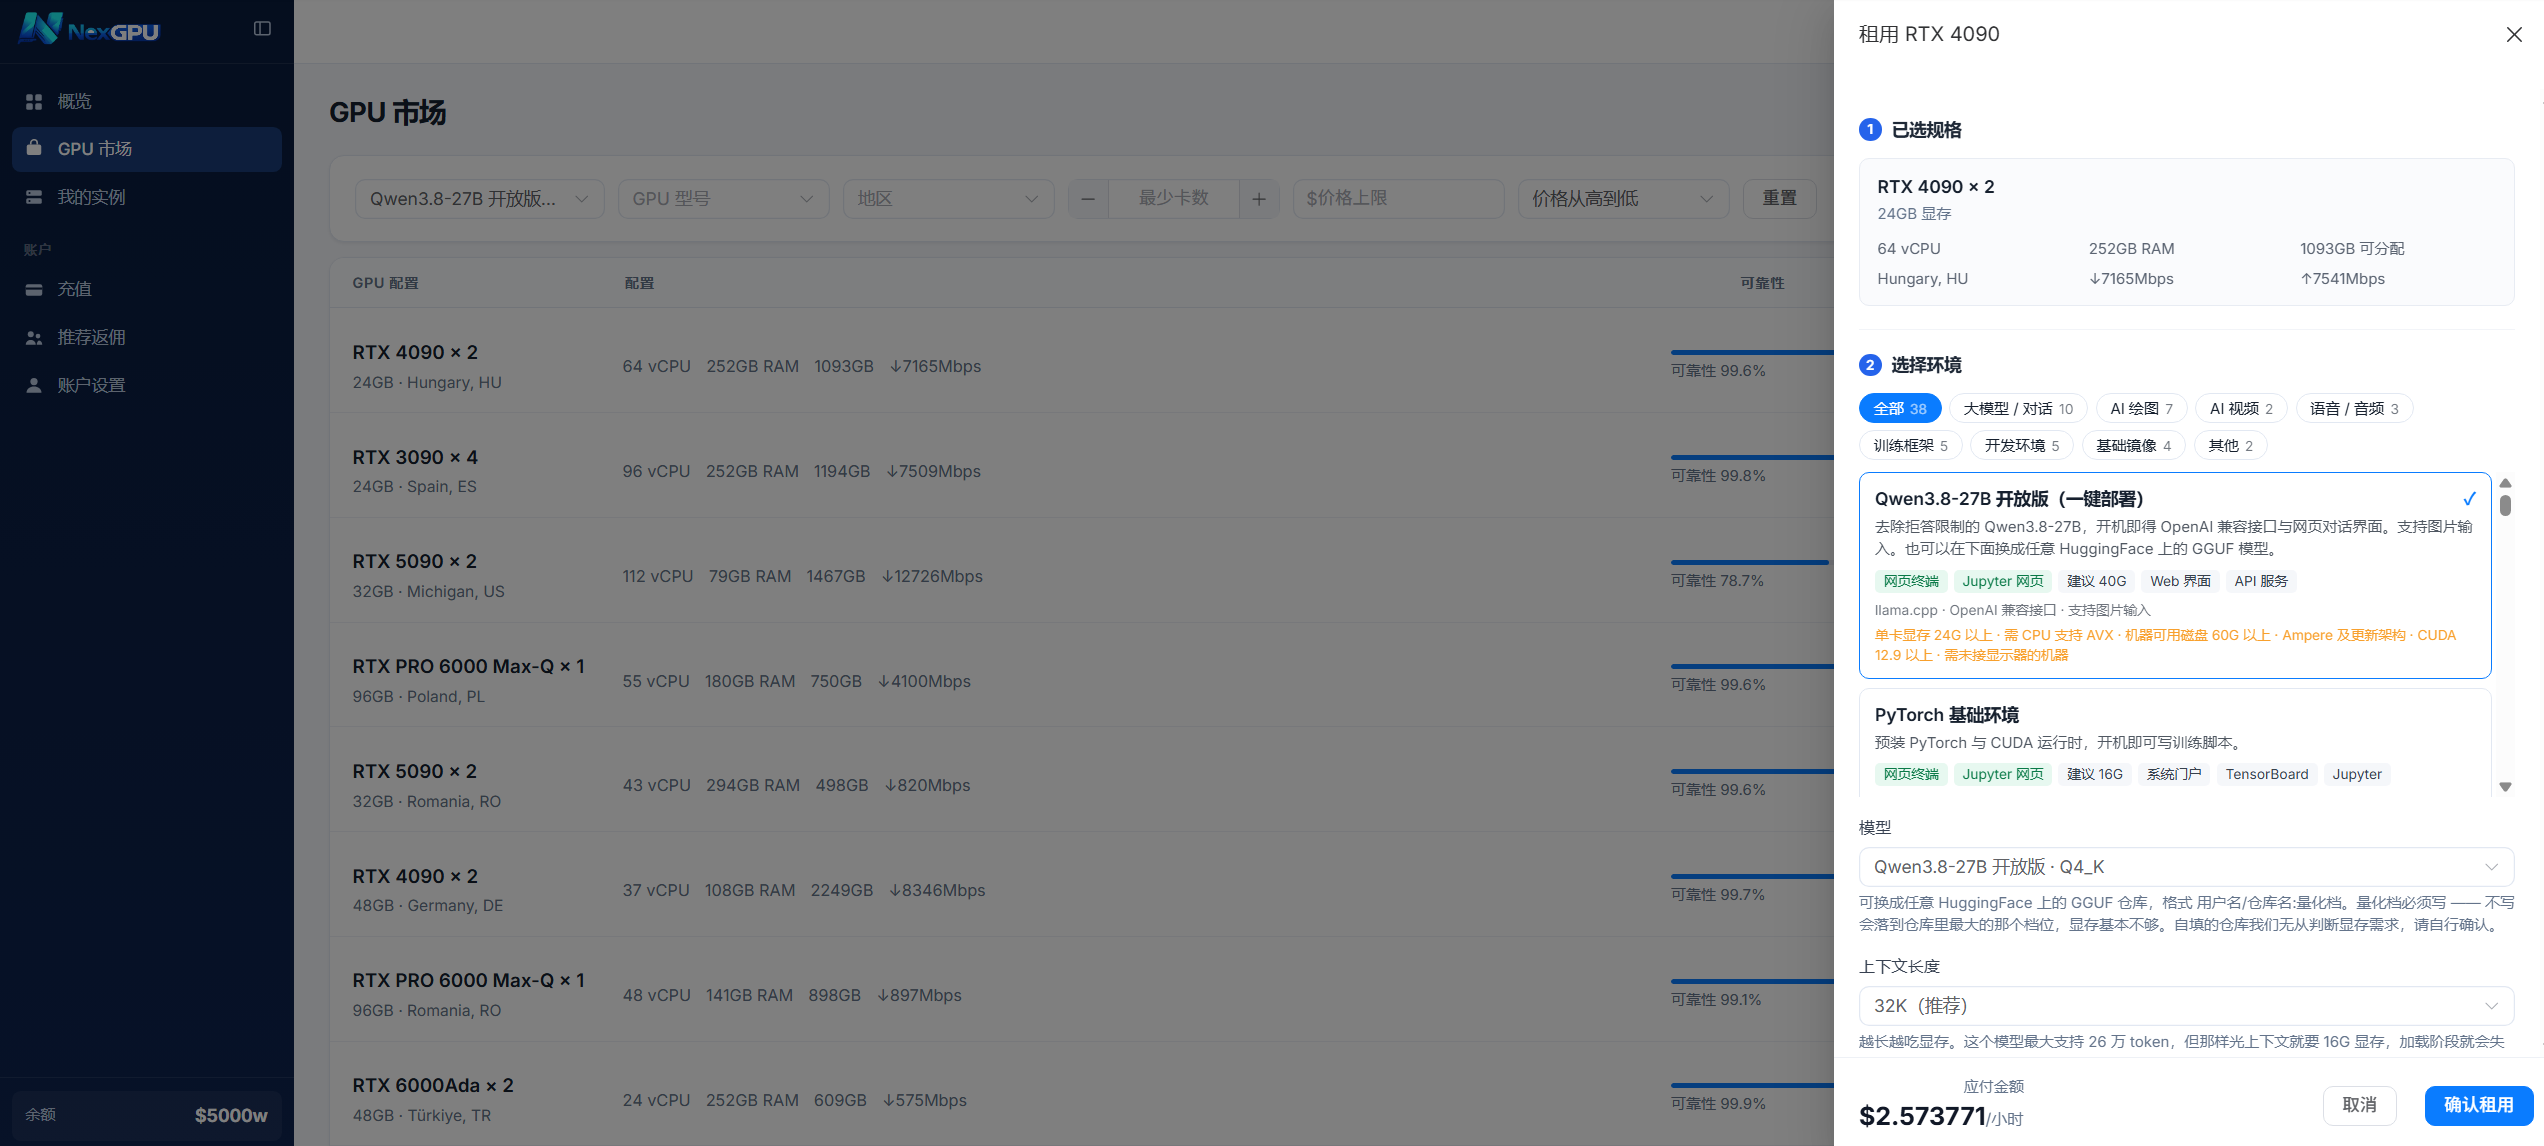The width and height of the screenshot is (2544, 1146).
Task: Select the 开发环境 filter tab
Action: coord(2022,445)
